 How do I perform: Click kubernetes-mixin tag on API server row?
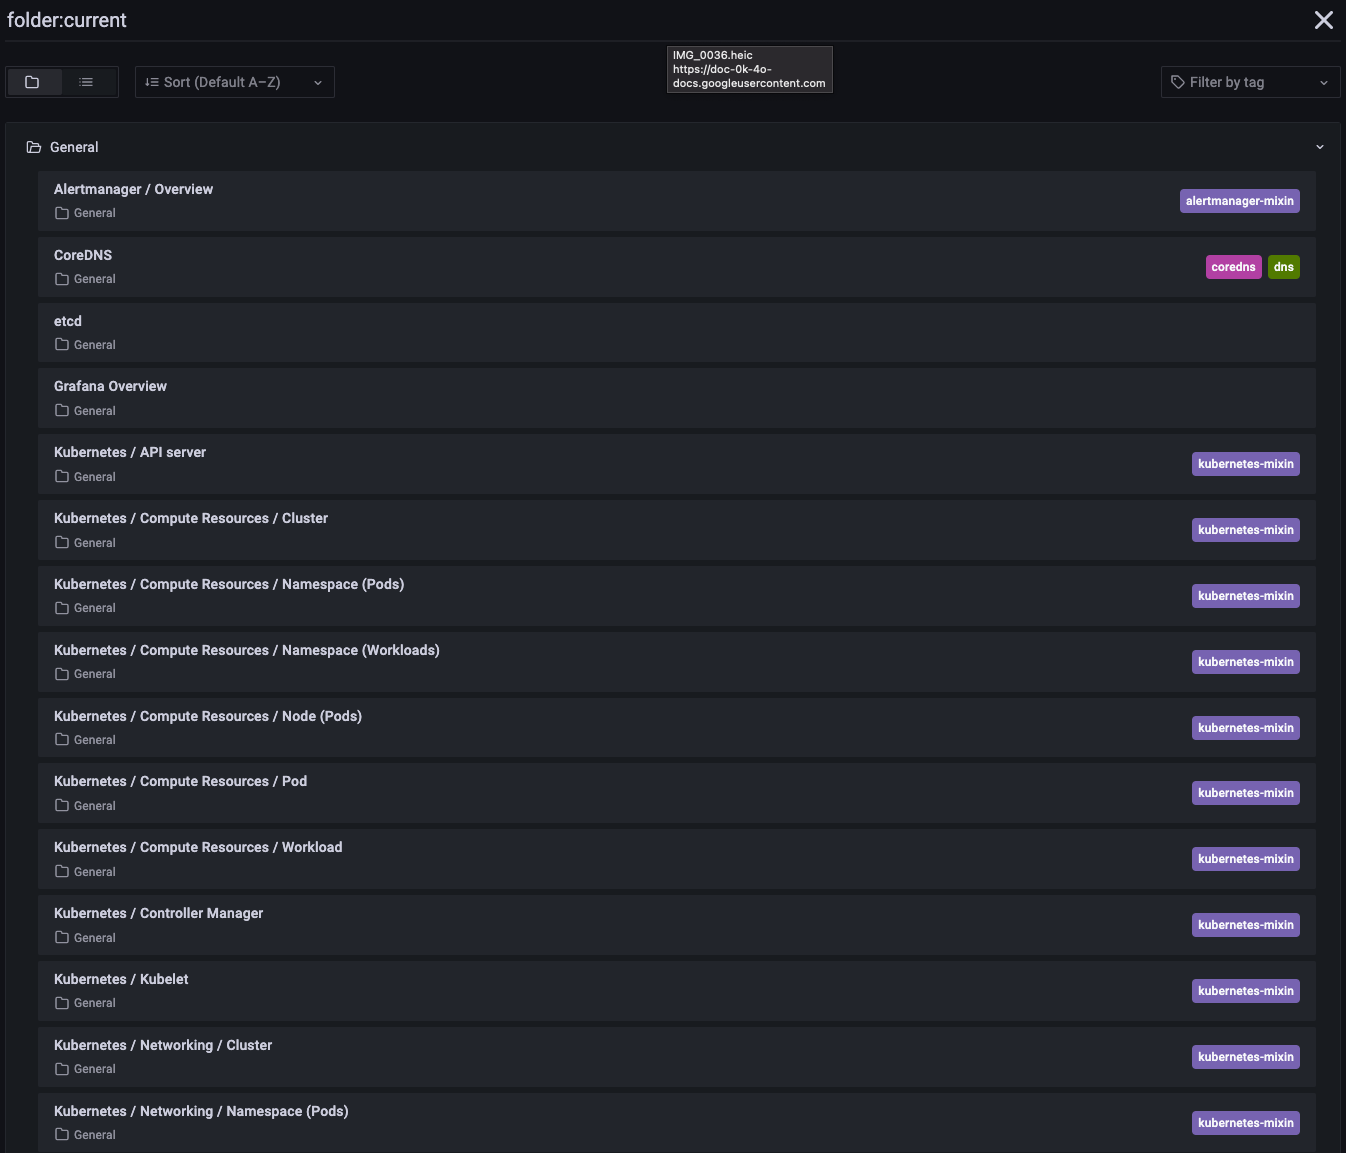click(1245, 464)
